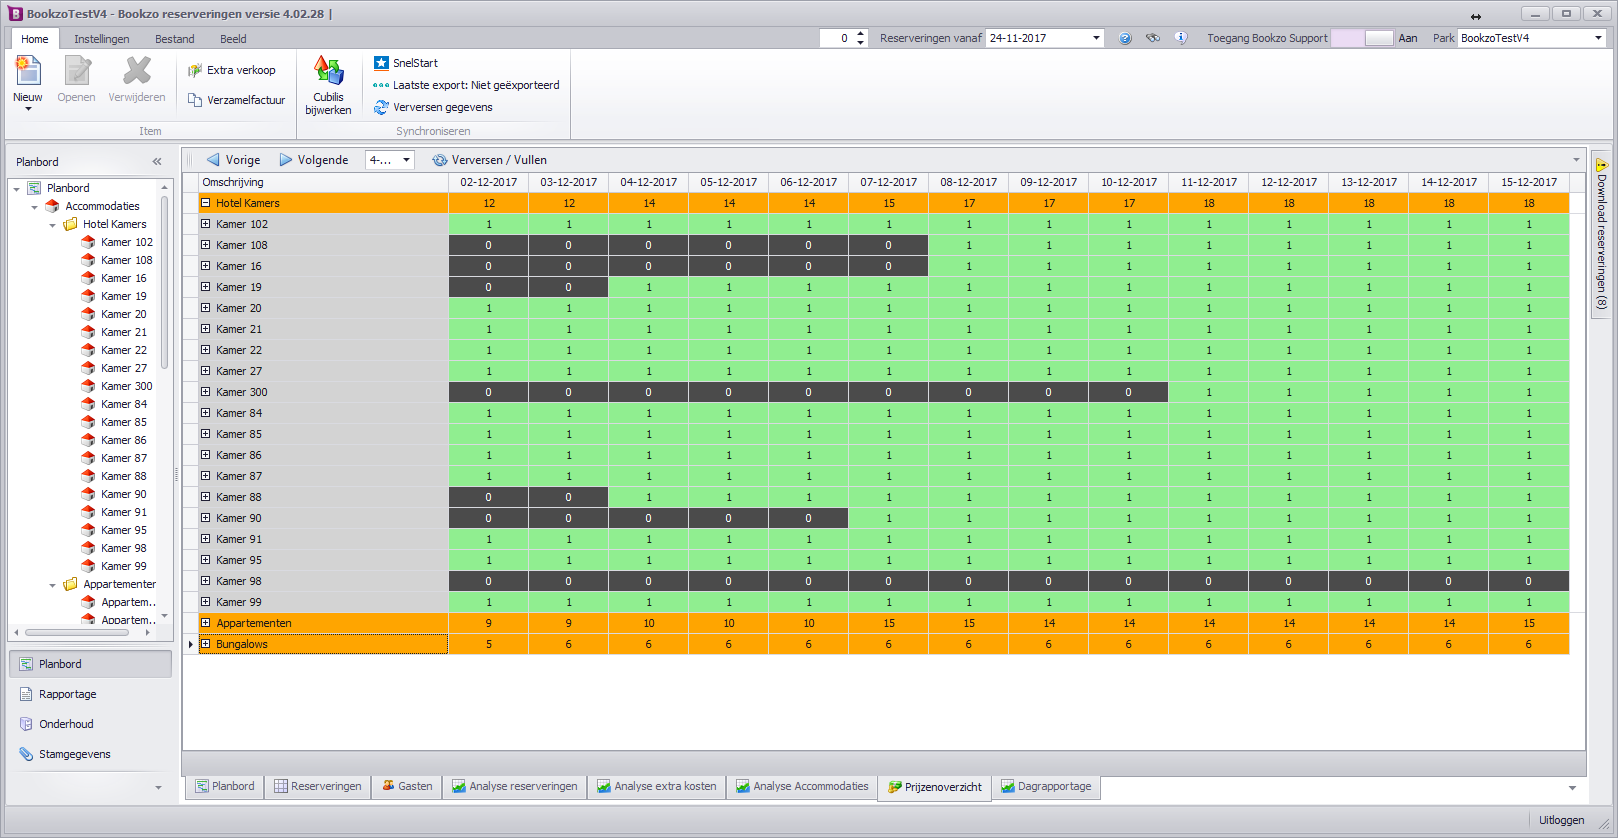The image size is (1618, 838).
Task: Open Extra verkoop
Action: coord(232,70)
